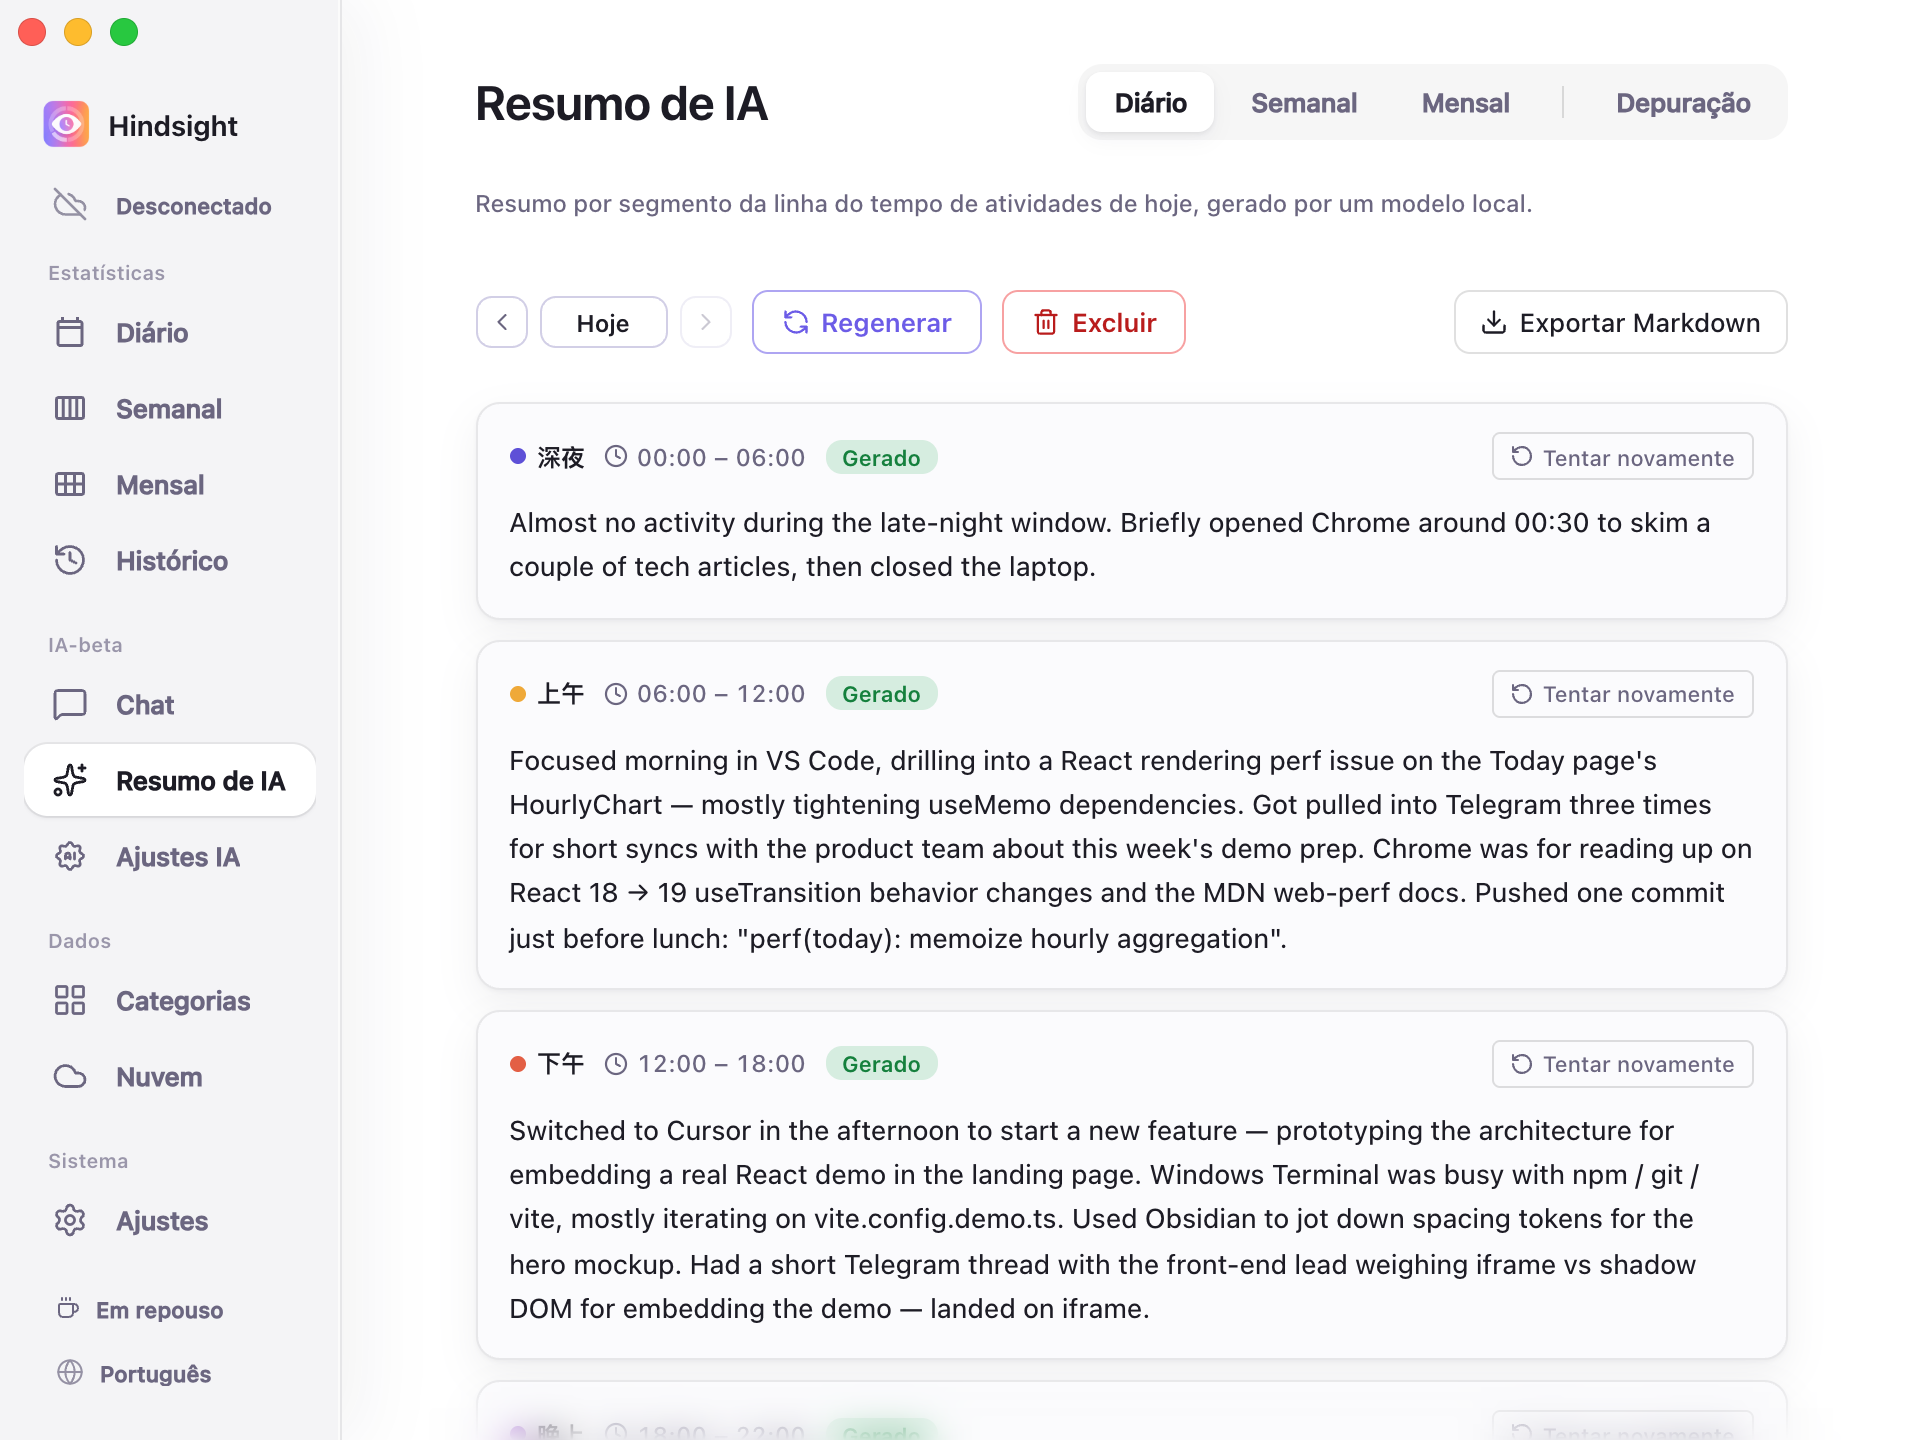Switch to the Diário summary tab

point(1150,103)
